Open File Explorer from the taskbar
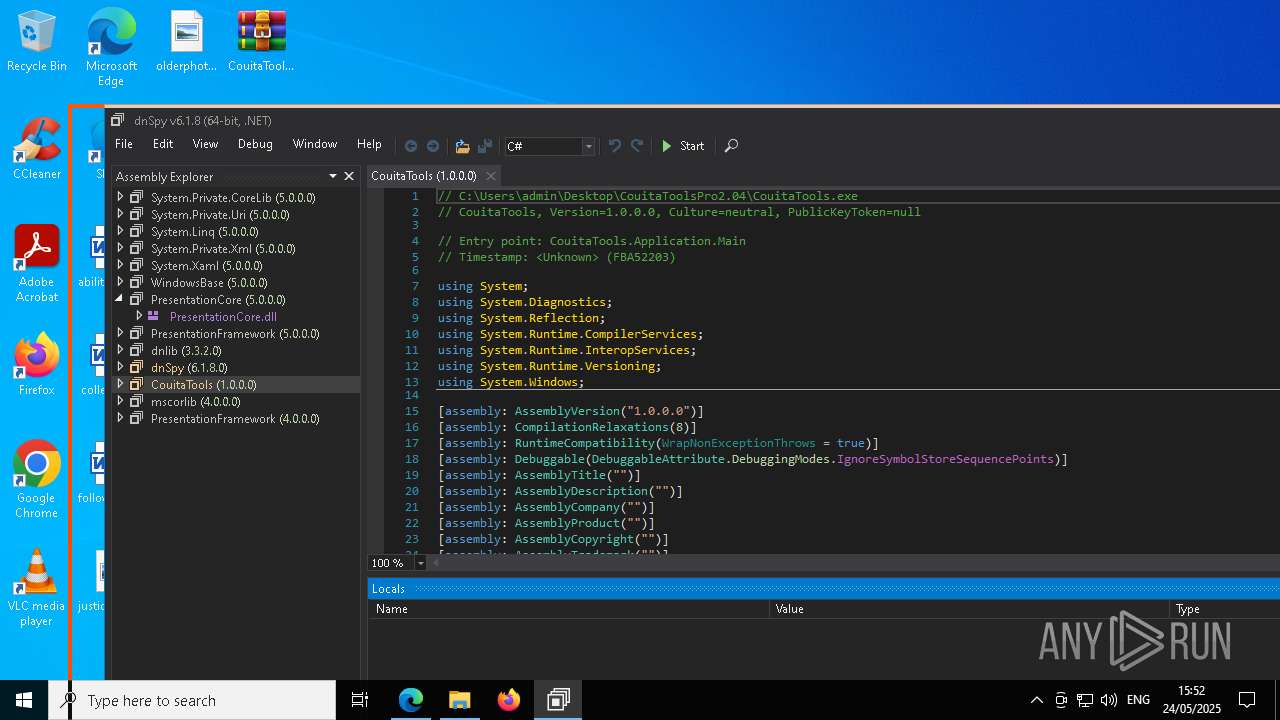The image size is (1280, 720). (x=459, y=700)
